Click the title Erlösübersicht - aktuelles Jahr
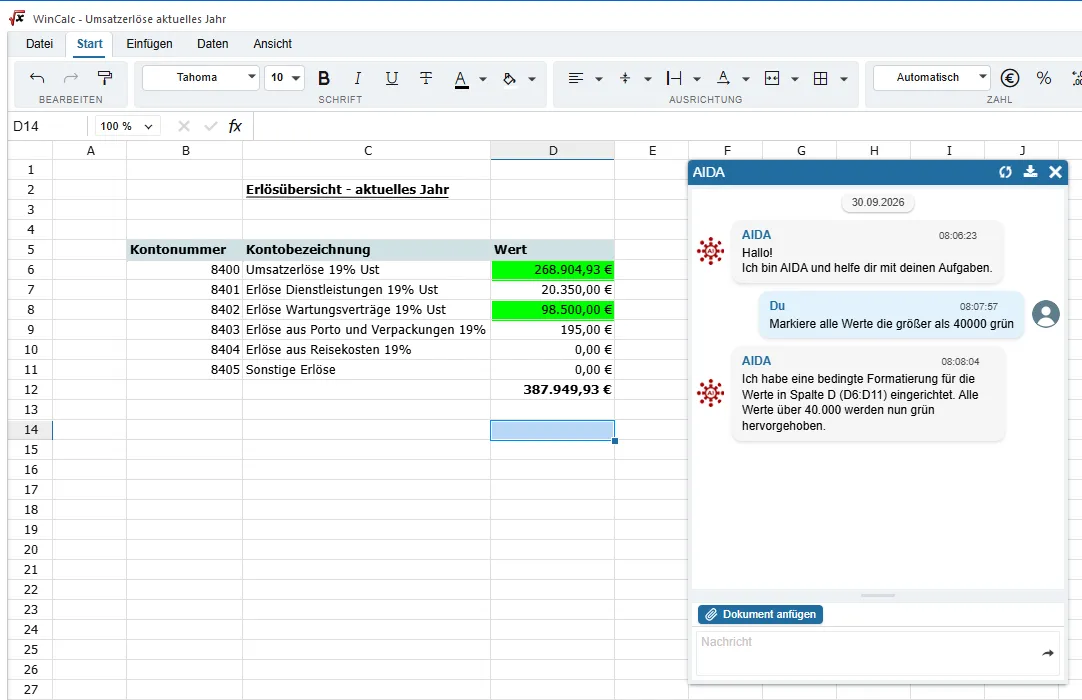Viewport: 1082px width, 700px height. [x=347, y=190]
